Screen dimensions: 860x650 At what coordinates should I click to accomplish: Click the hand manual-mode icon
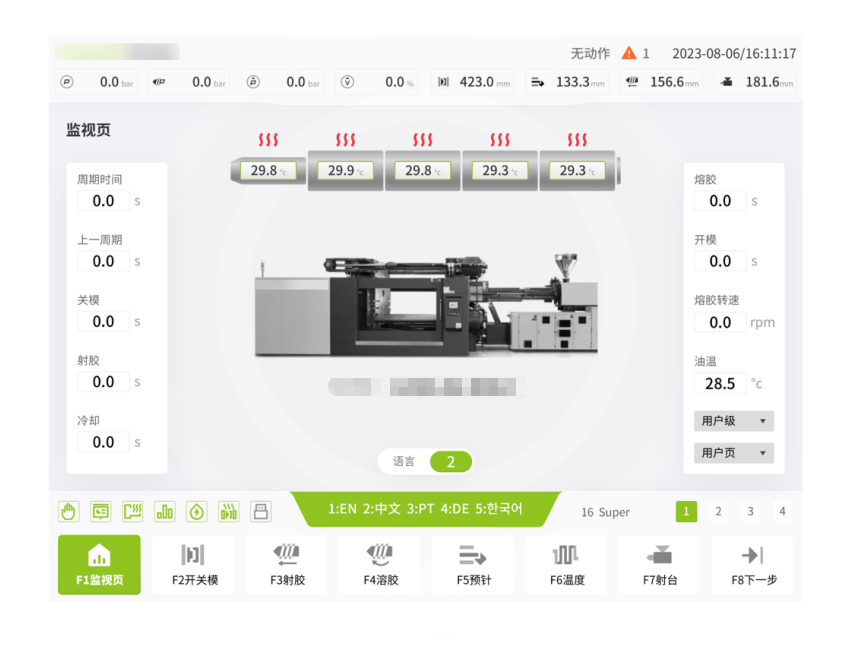69,512
